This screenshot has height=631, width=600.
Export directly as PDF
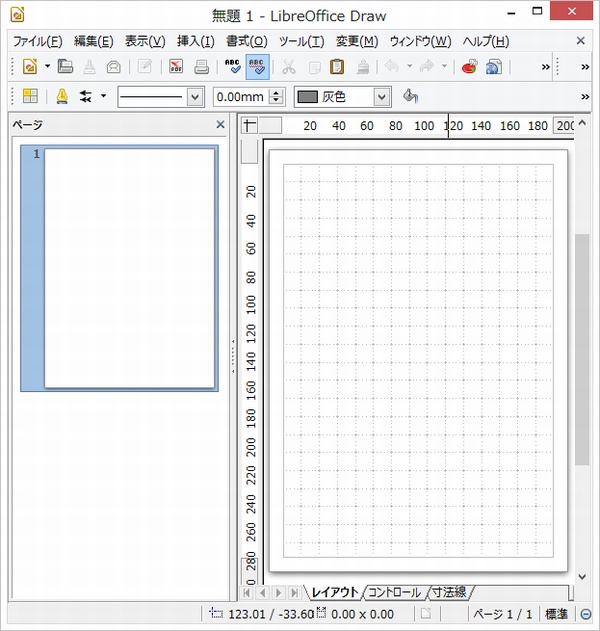click(176, 66)
